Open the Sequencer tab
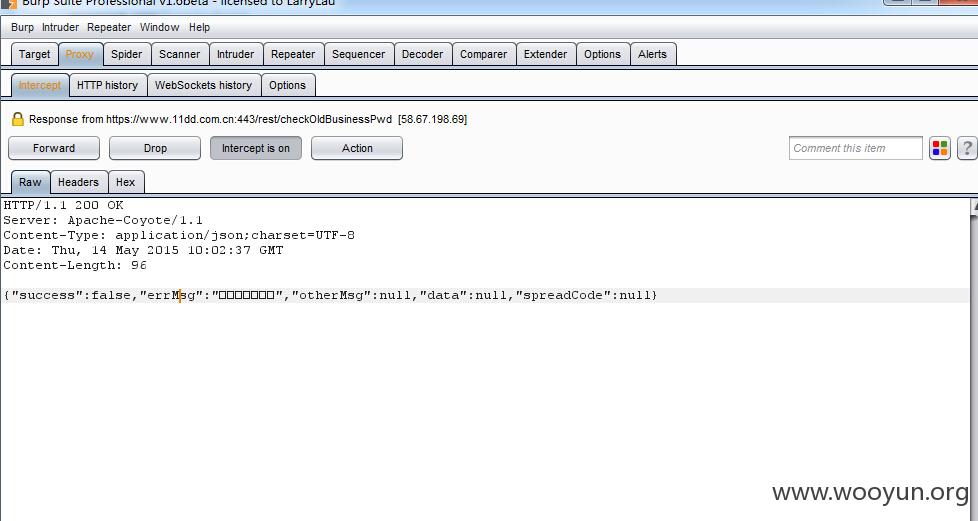Image resolution: width=978 pixels, height=521 pixels. point(359,54)
